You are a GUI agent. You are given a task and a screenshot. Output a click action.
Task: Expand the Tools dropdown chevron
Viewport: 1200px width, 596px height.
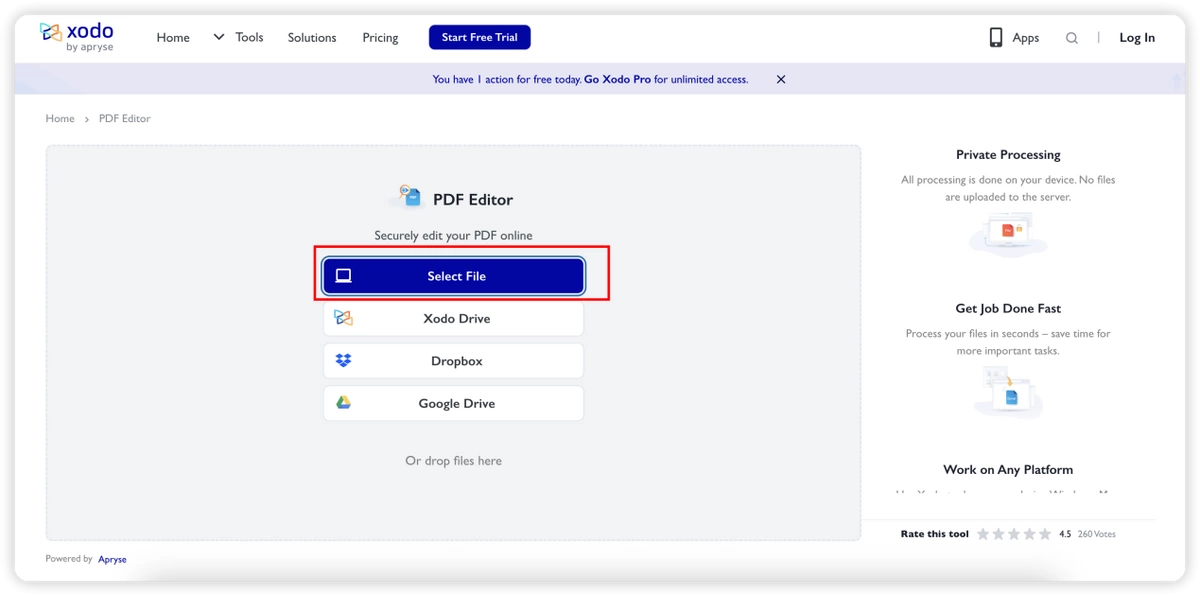[218, 37]
